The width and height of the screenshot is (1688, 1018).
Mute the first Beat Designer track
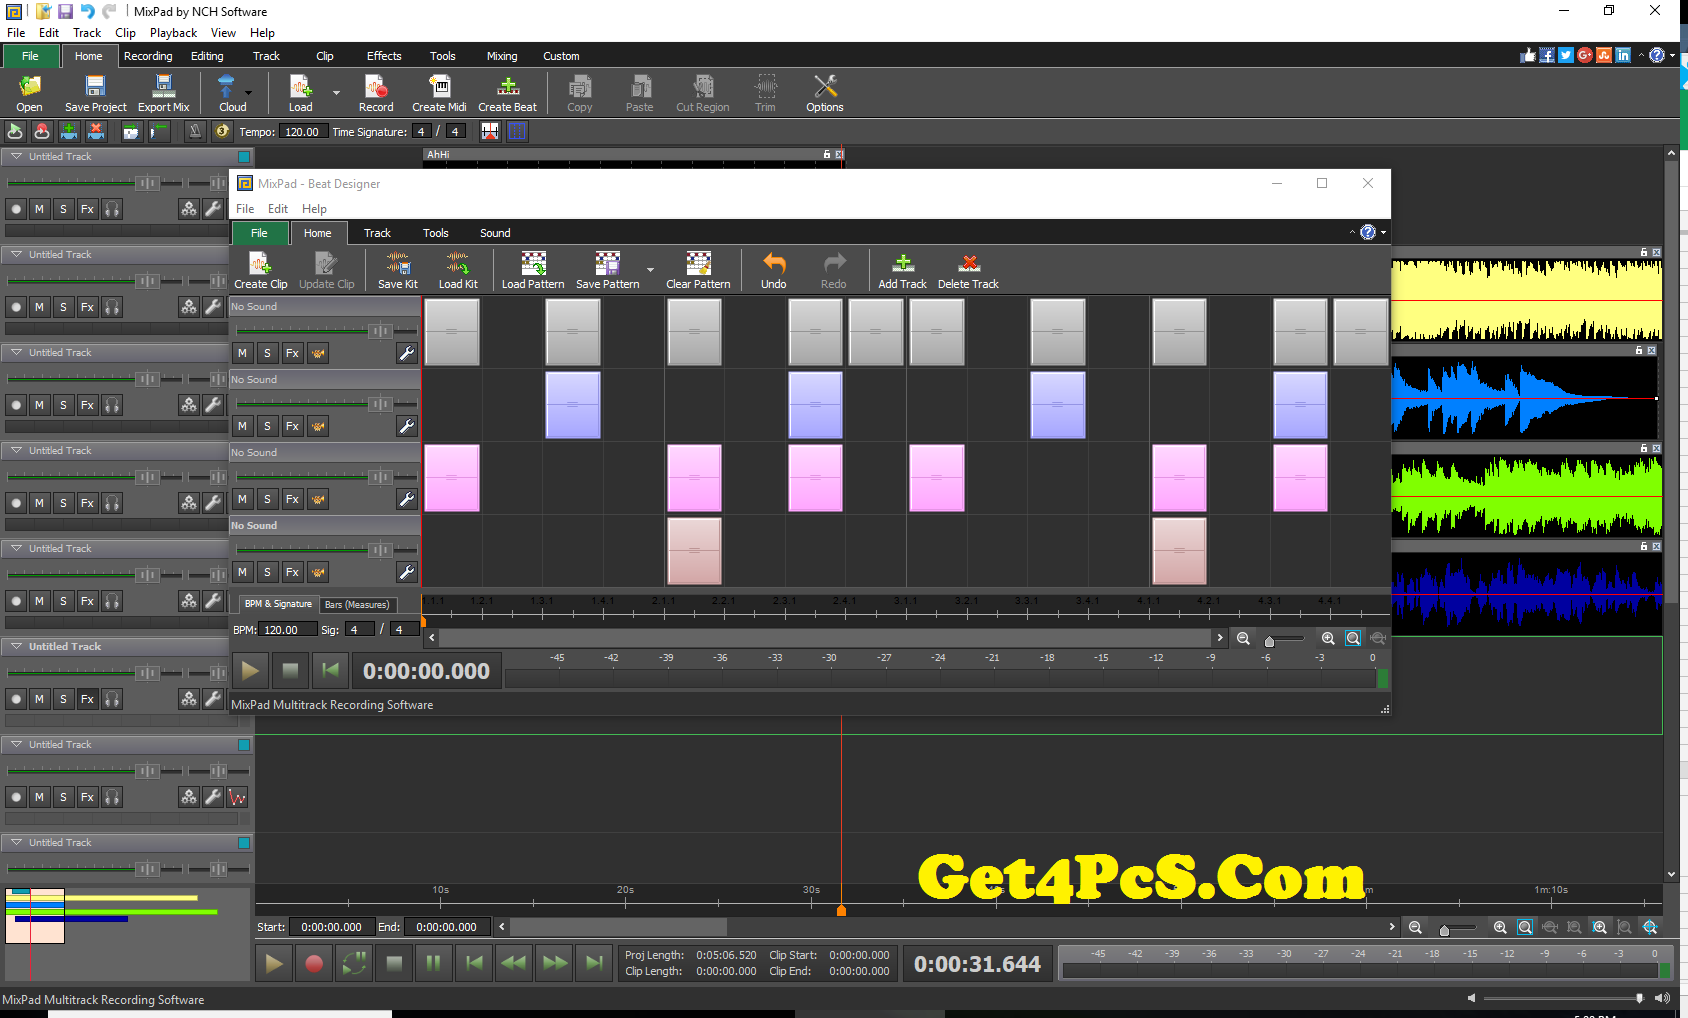[x=242, y=353]
